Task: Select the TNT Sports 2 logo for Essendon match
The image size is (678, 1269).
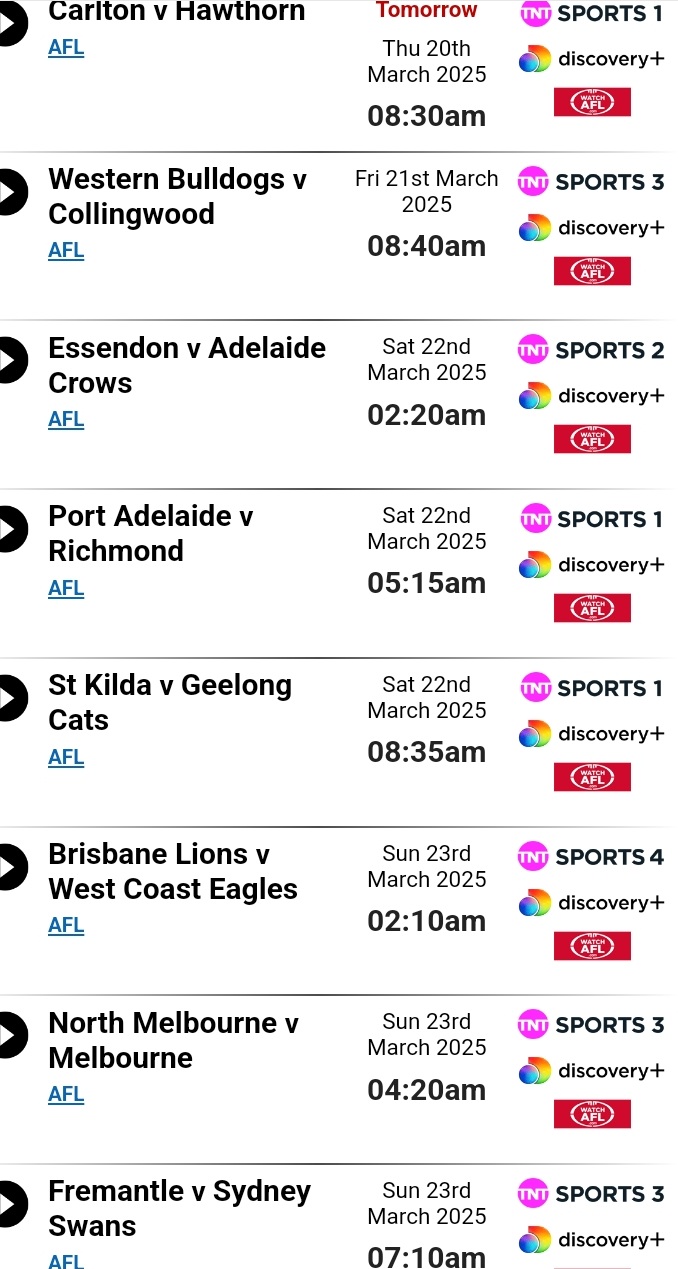Action: pyautogui.click(x=590, y=350)
